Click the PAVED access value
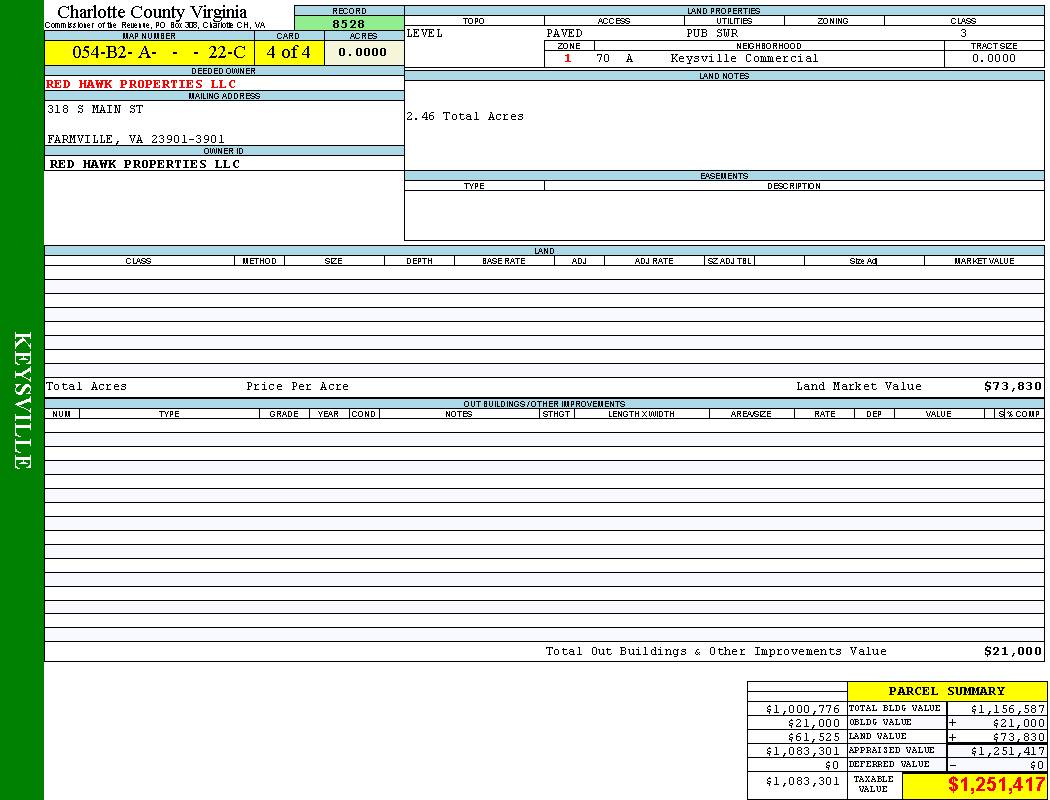Screen dimensions: 1050x800 [x=564, y=33]
